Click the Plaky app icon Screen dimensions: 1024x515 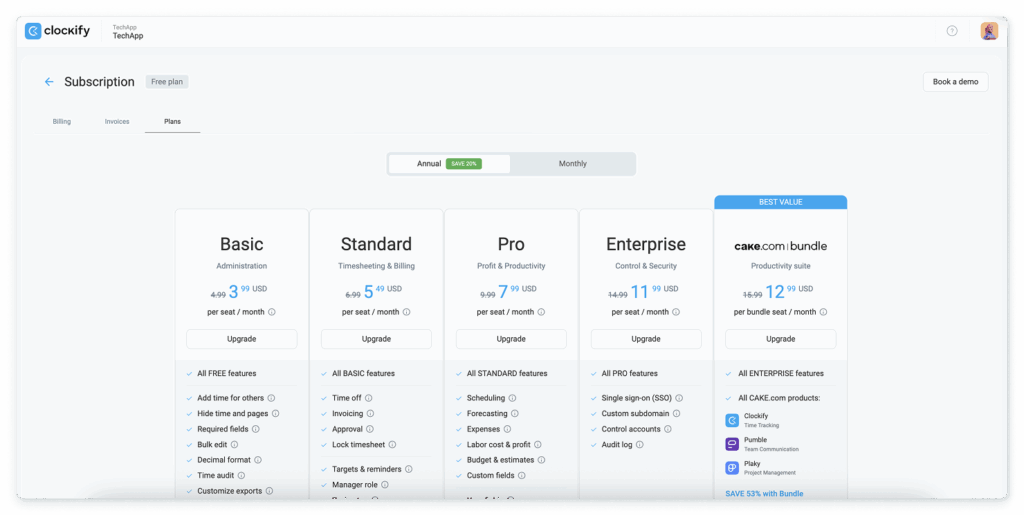coord(732,467)
